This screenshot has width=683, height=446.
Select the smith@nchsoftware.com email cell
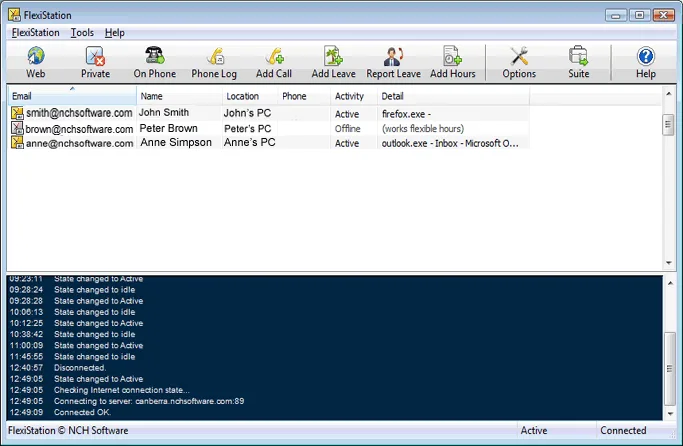pos(79,113)
